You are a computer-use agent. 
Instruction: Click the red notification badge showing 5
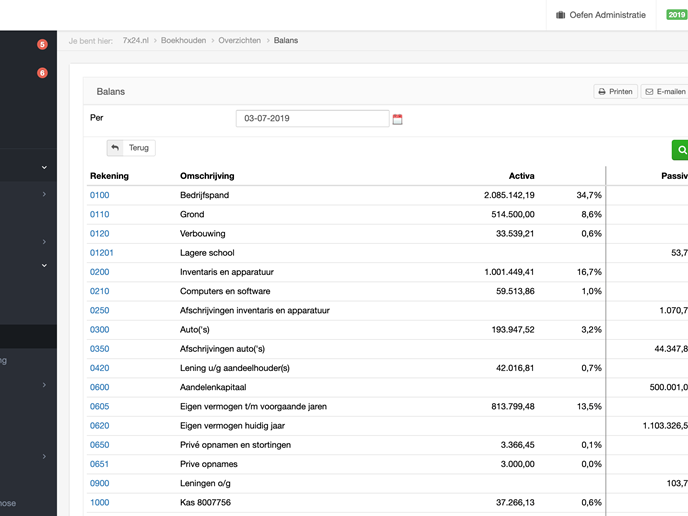point(42,45)
